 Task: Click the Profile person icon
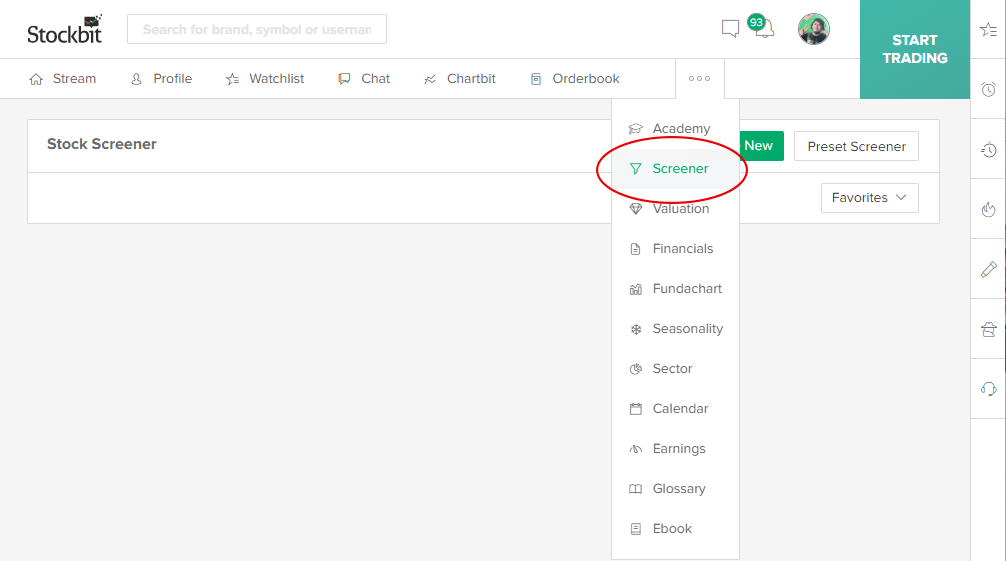[136, 79]
